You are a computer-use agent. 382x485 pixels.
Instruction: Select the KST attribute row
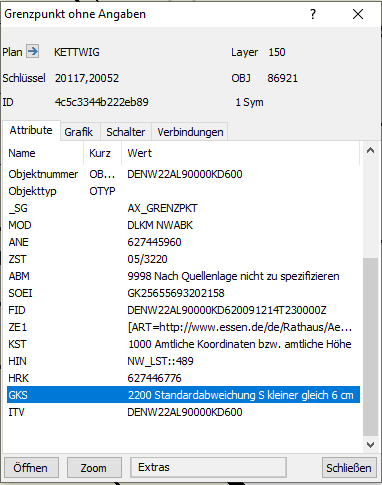point(183,344)
